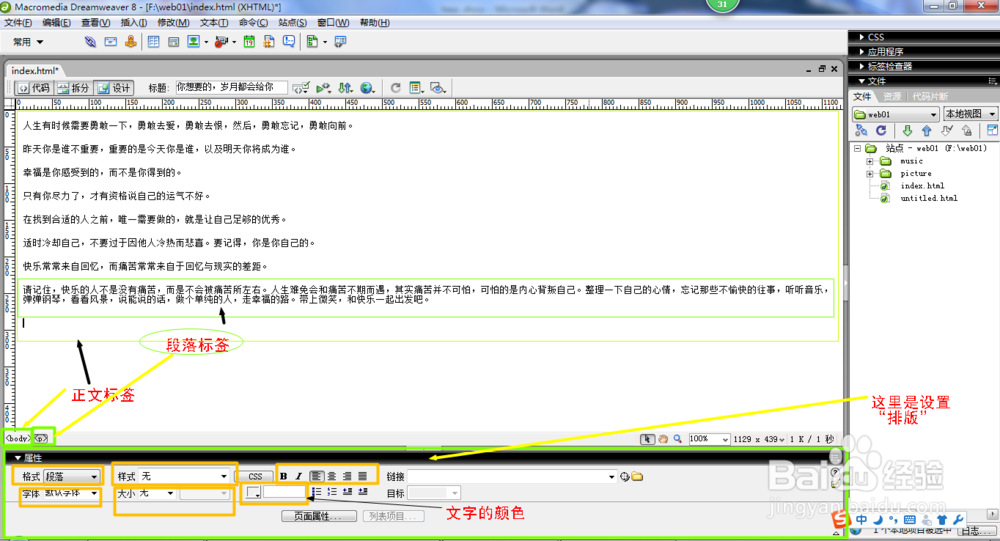The image size is (1000, 541).
Task: Align text right
Action: tap(347, 477)
